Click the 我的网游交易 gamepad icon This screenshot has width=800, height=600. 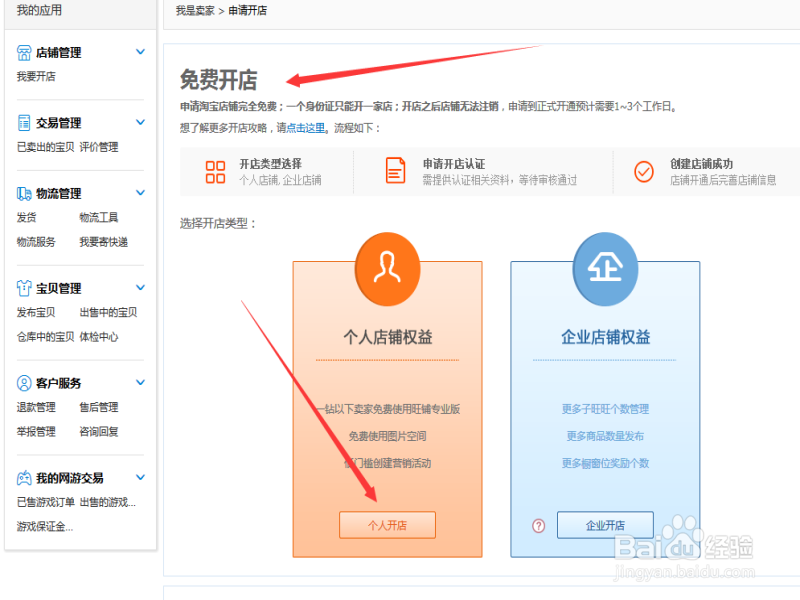(x=24, y=478)
